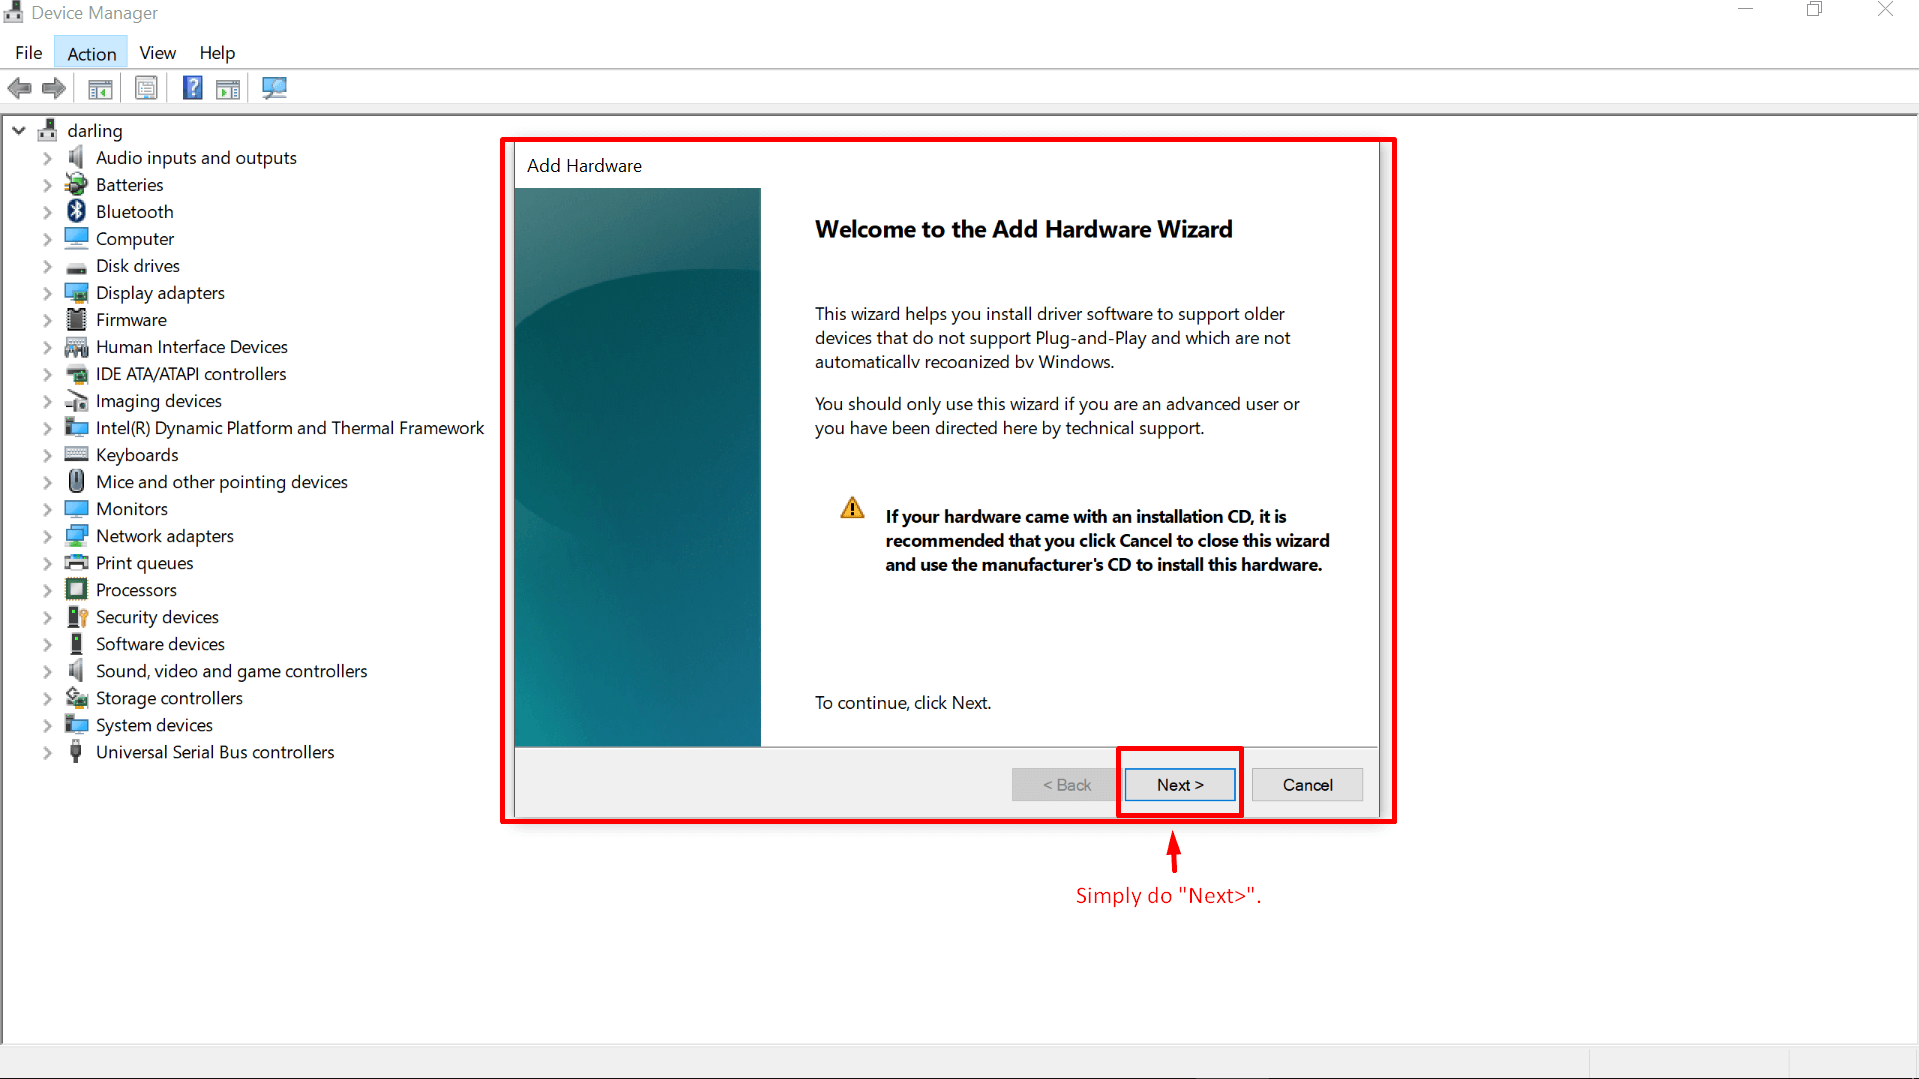Select the Processors tree entry
This screenshot has width=1919, height=1079.
pyautogui.click(x=136, y=590)
